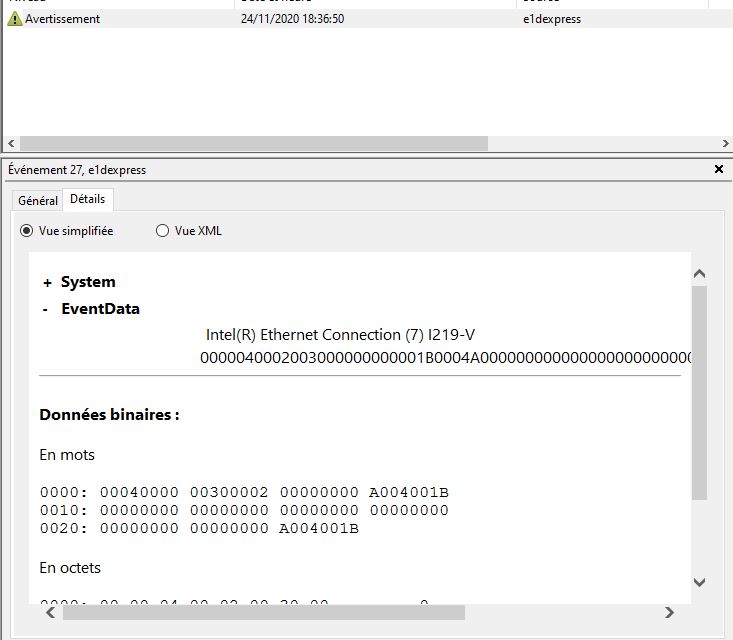Click the warning triangle icon beside Avertissement
Image resolution: width=733 pixels, height=640 pixels.
point(14,19)
